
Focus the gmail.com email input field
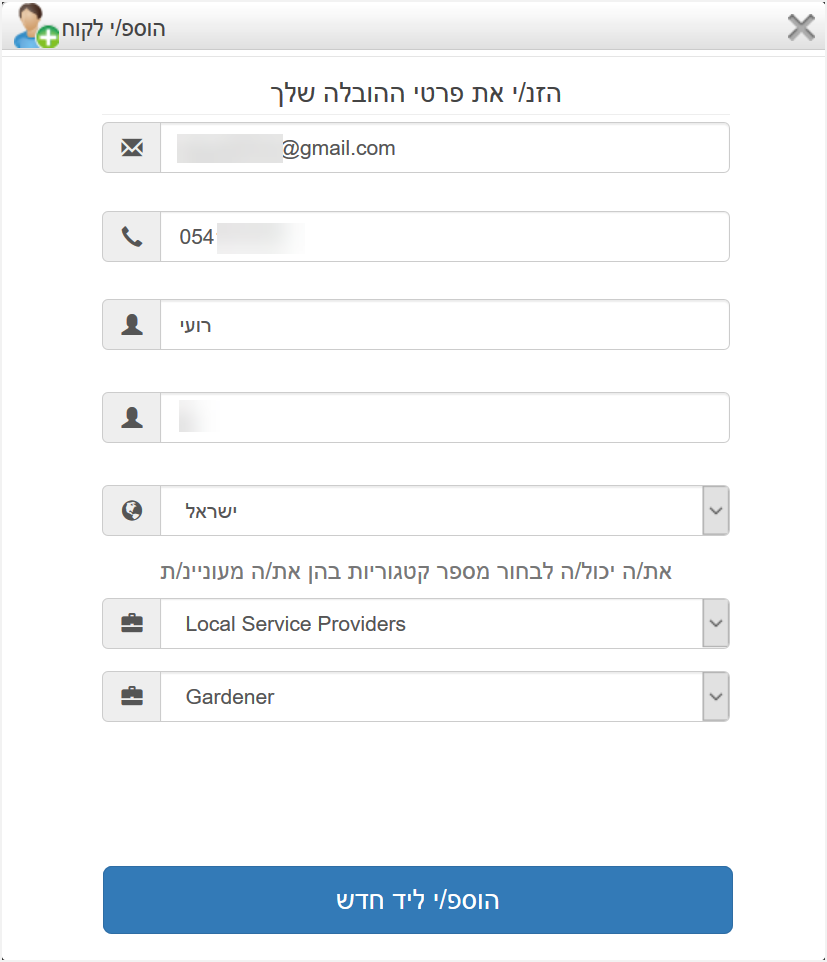(445, 148)
